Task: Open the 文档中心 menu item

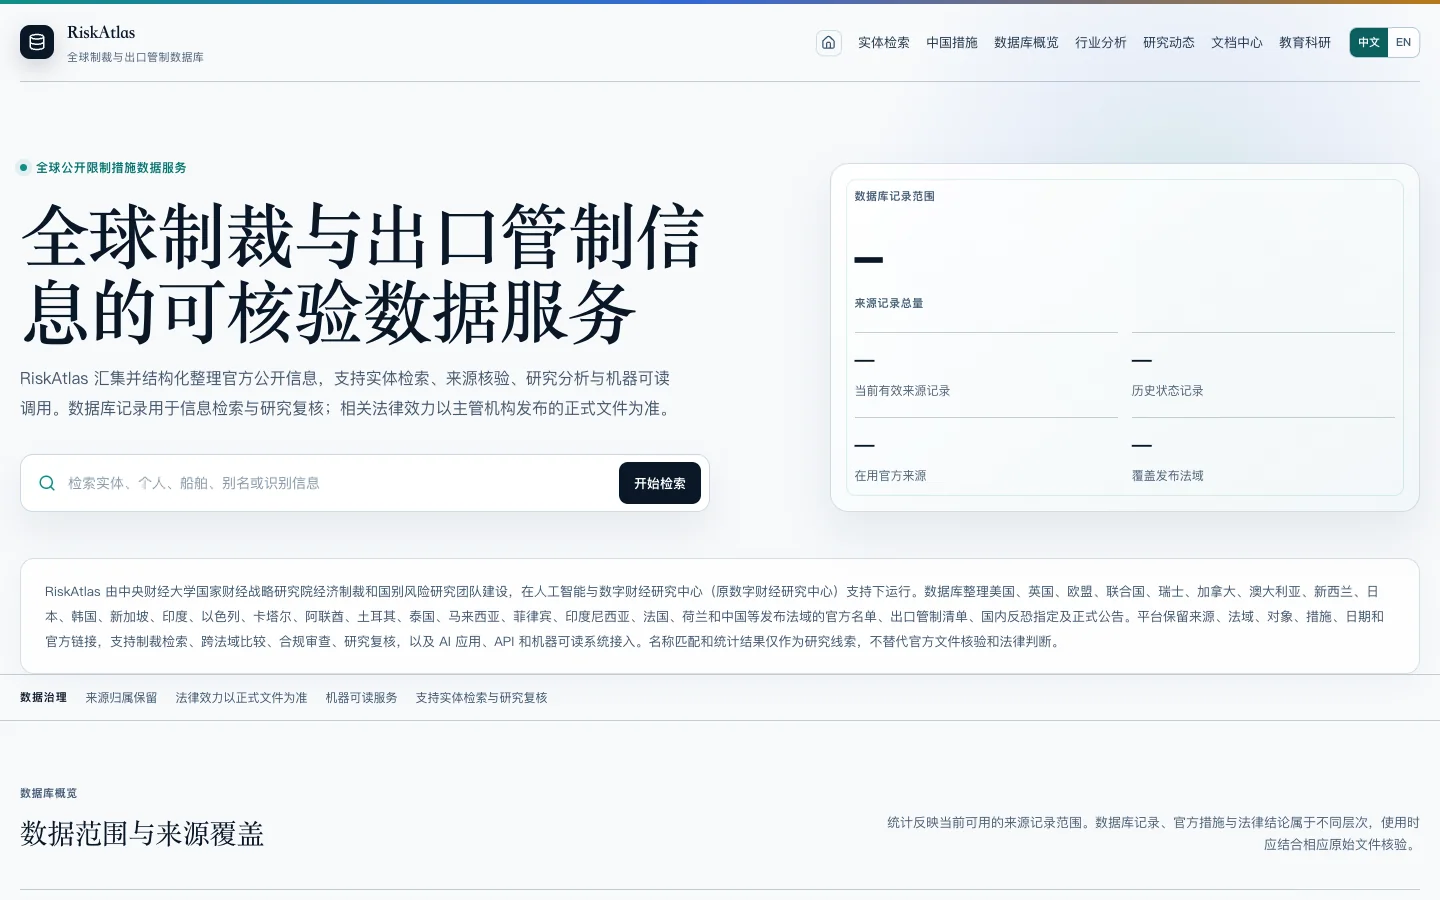Action: [1237, 42]
